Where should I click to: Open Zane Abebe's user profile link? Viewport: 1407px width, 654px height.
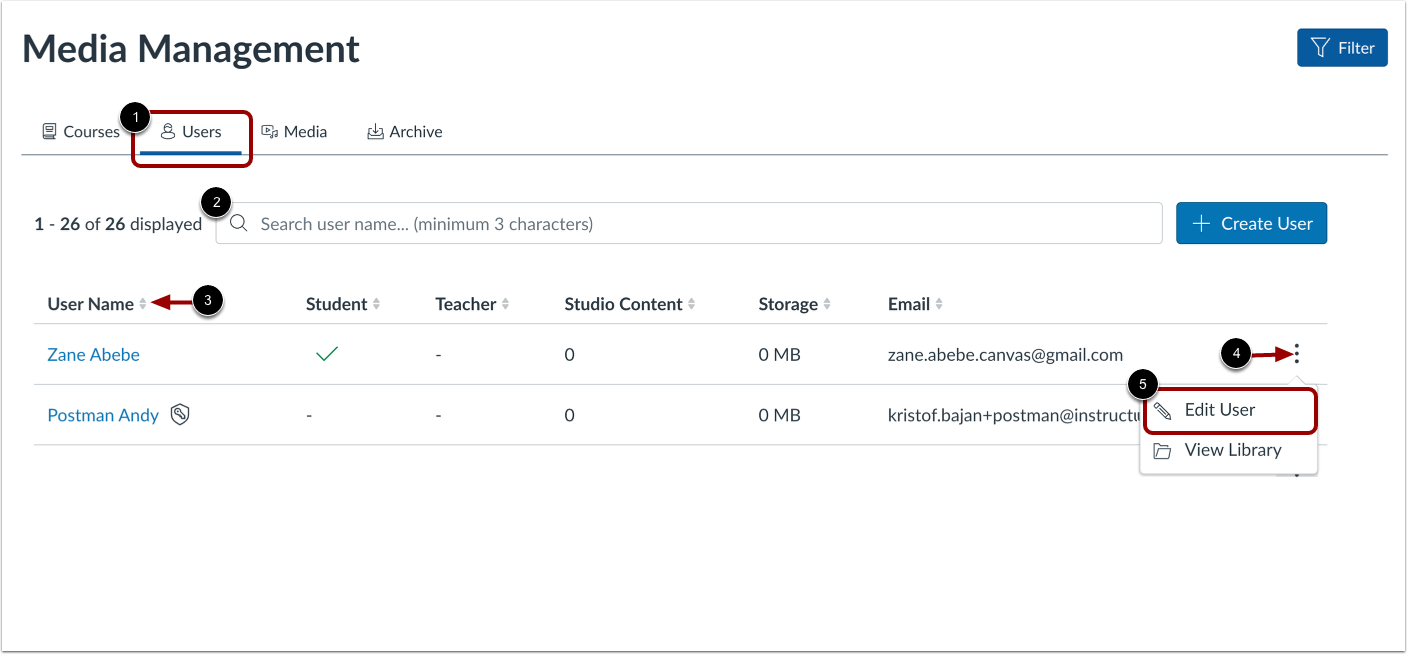93,354
